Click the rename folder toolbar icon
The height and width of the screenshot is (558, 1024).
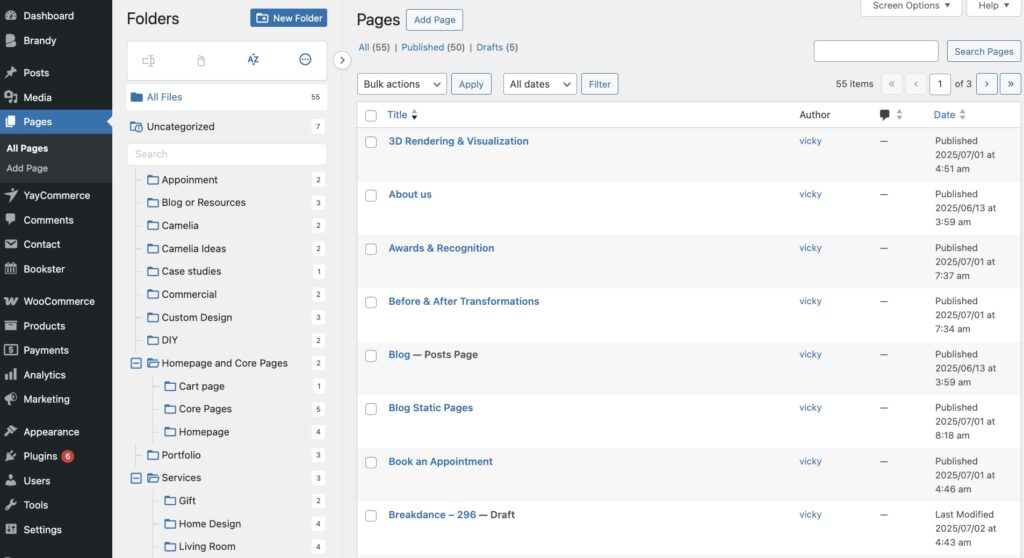(x=149, y=61)
